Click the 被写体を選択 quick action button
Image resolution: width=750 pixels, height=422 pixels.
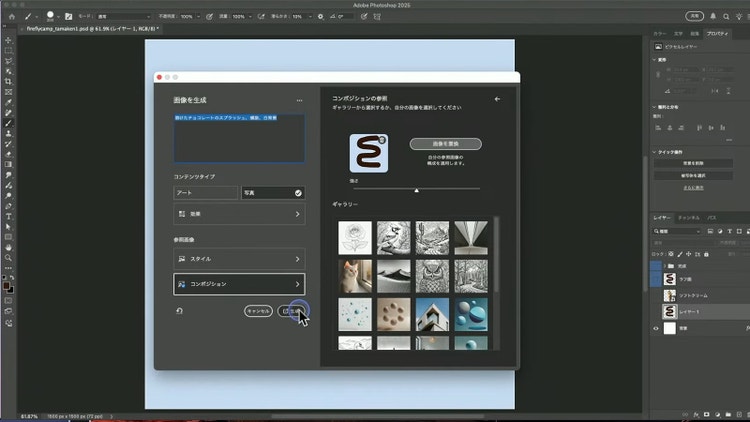[x=693, y=176]
